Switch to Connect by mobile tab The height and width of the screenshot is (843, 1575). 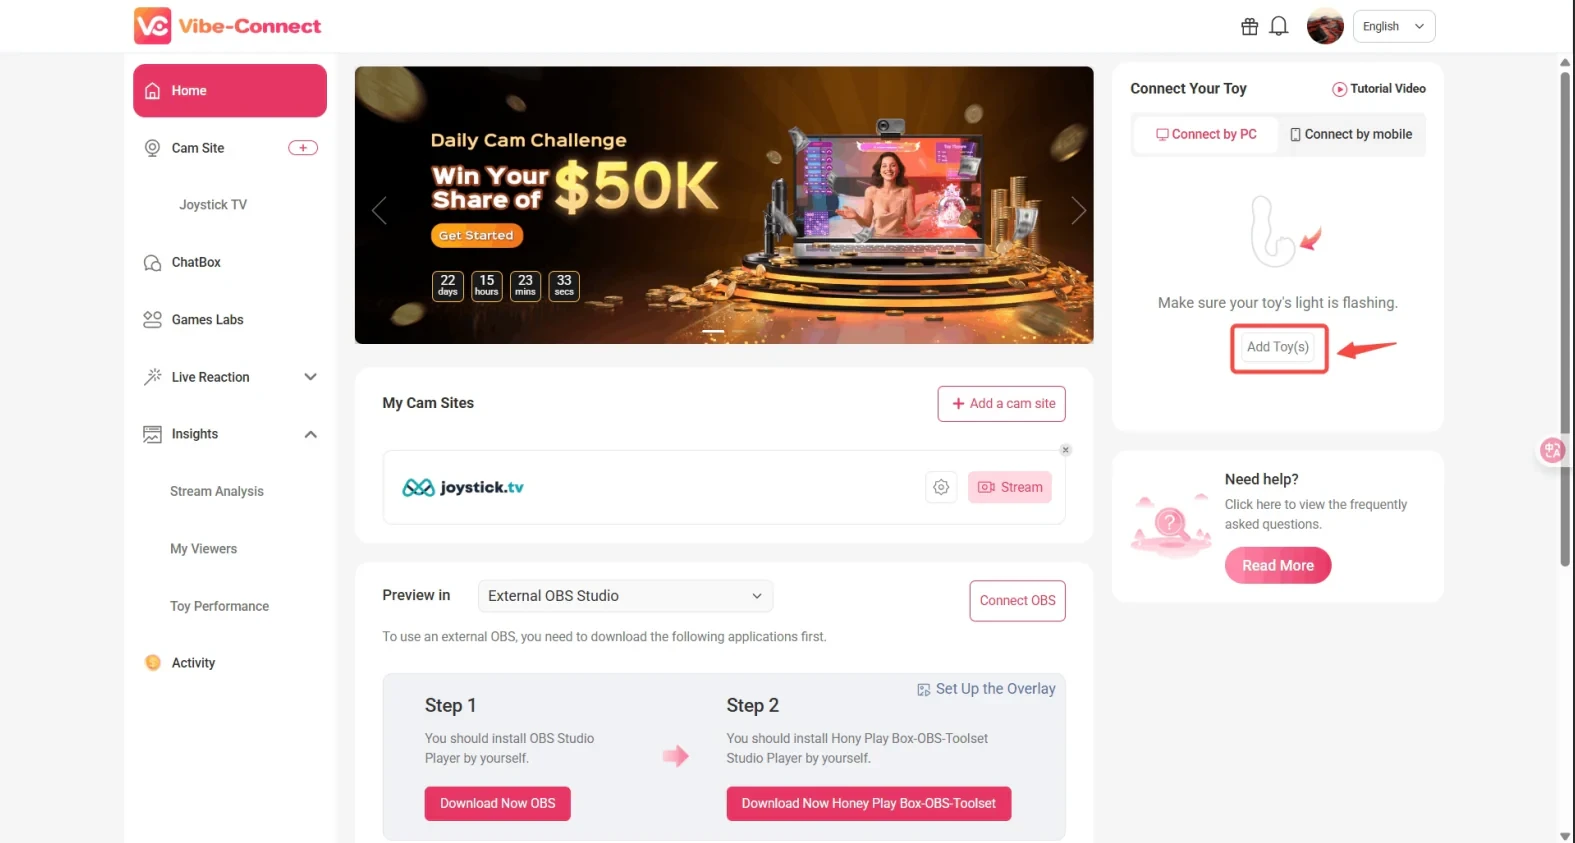(x=1351, y=134)
